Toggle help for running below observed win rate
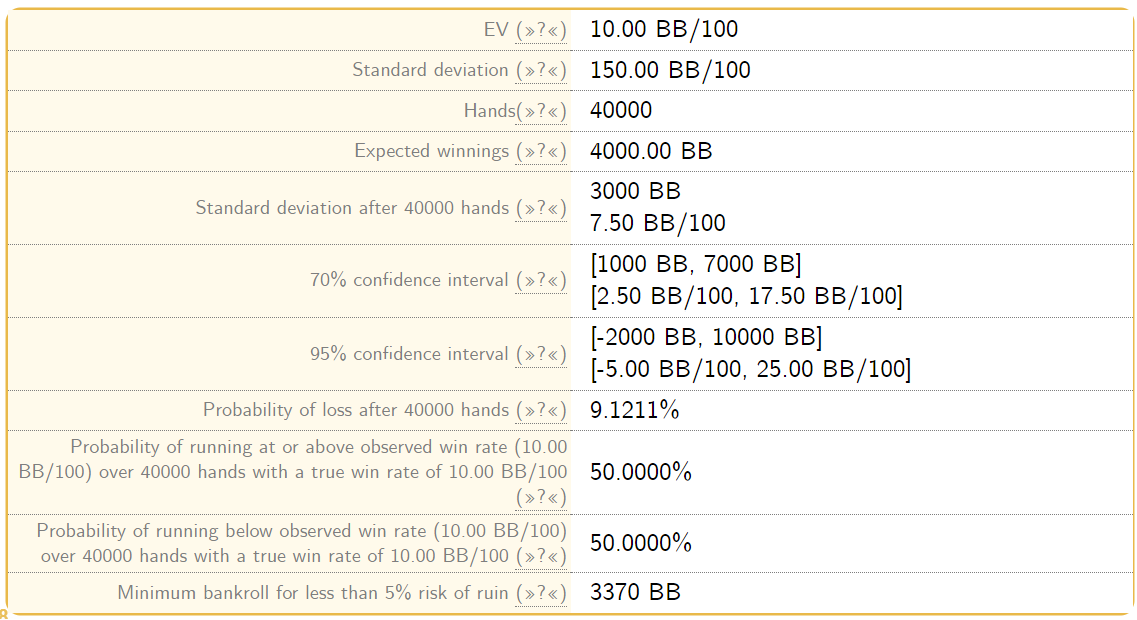The height and width of the screenshot is (620, 1137). point(541,556)
